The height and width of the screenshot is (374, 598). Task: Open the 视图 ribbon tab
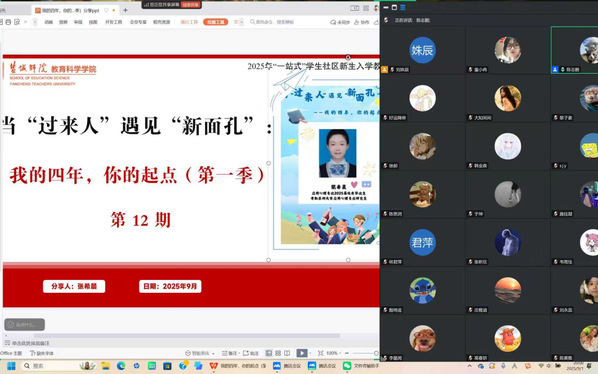click(x=93, y=22)
